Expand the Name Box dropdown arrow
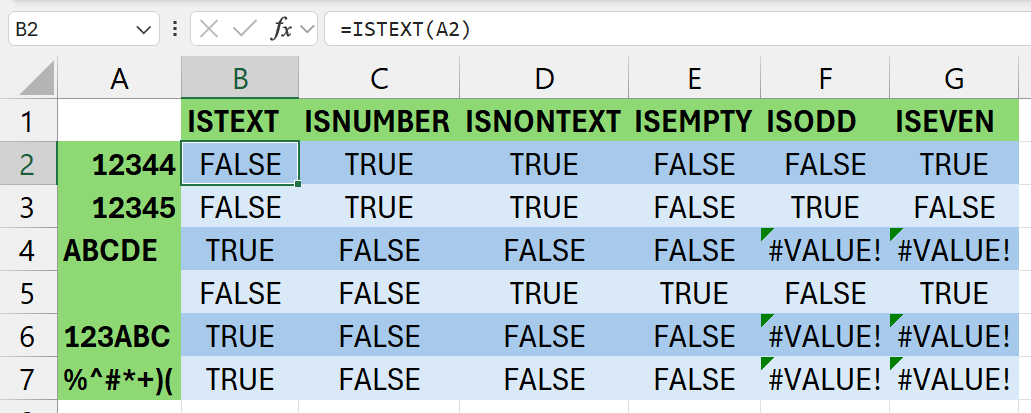 click(x=143, y=29)
